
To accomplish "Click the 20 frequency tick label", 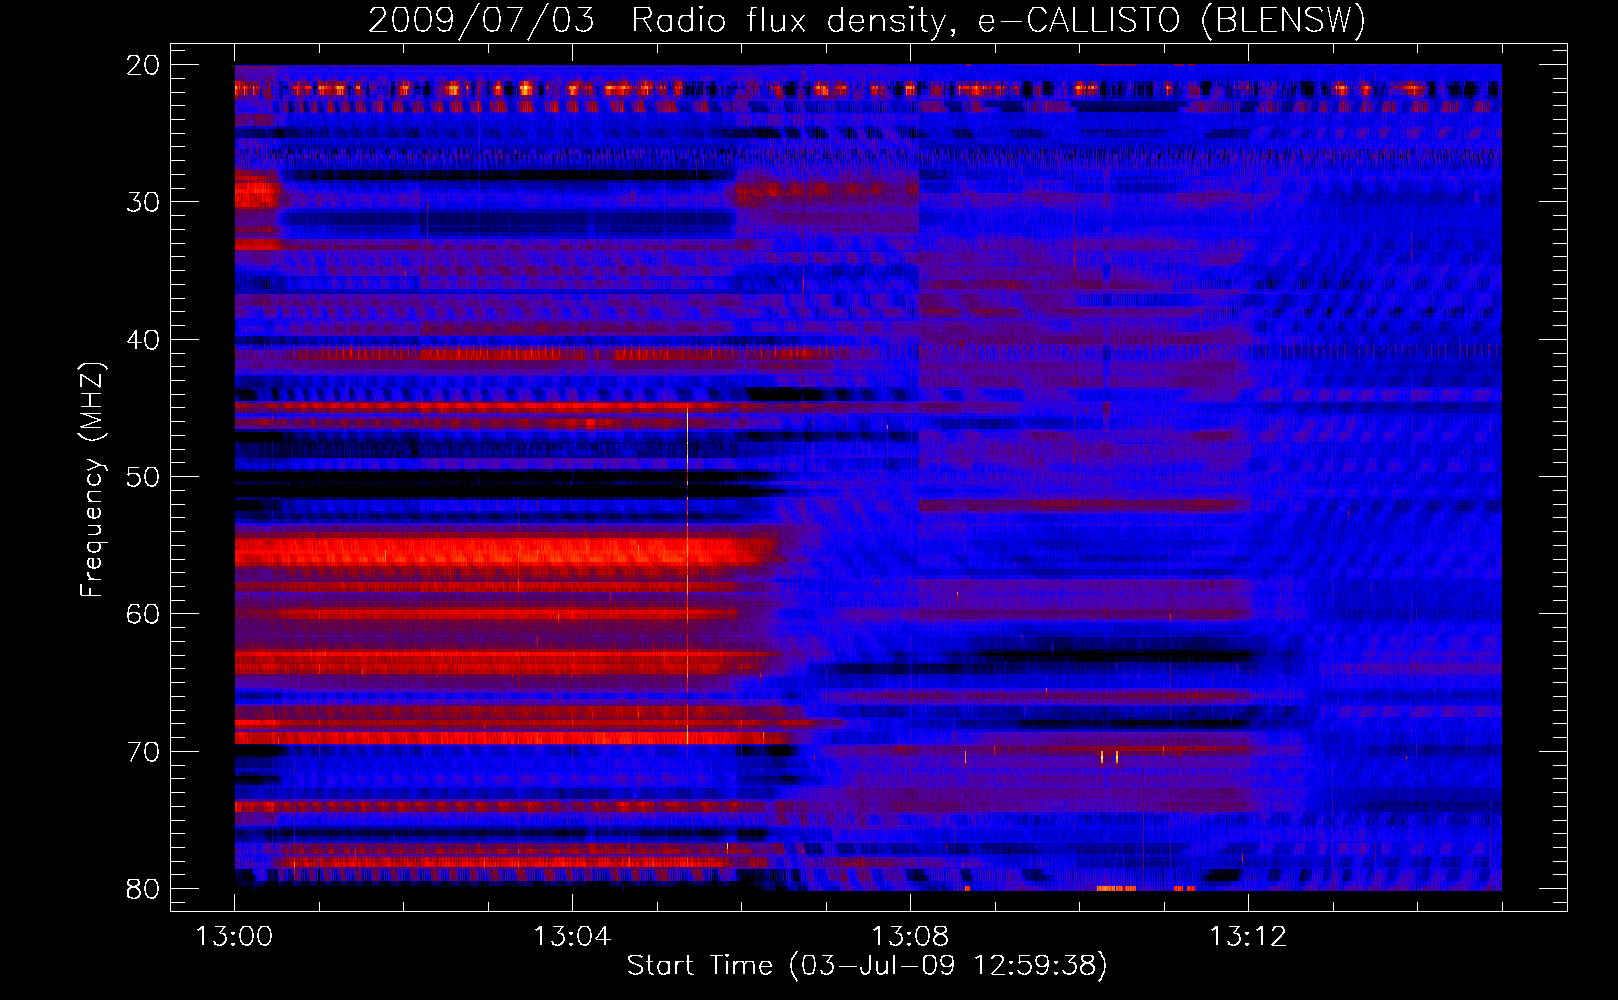I will coord(143,65).
